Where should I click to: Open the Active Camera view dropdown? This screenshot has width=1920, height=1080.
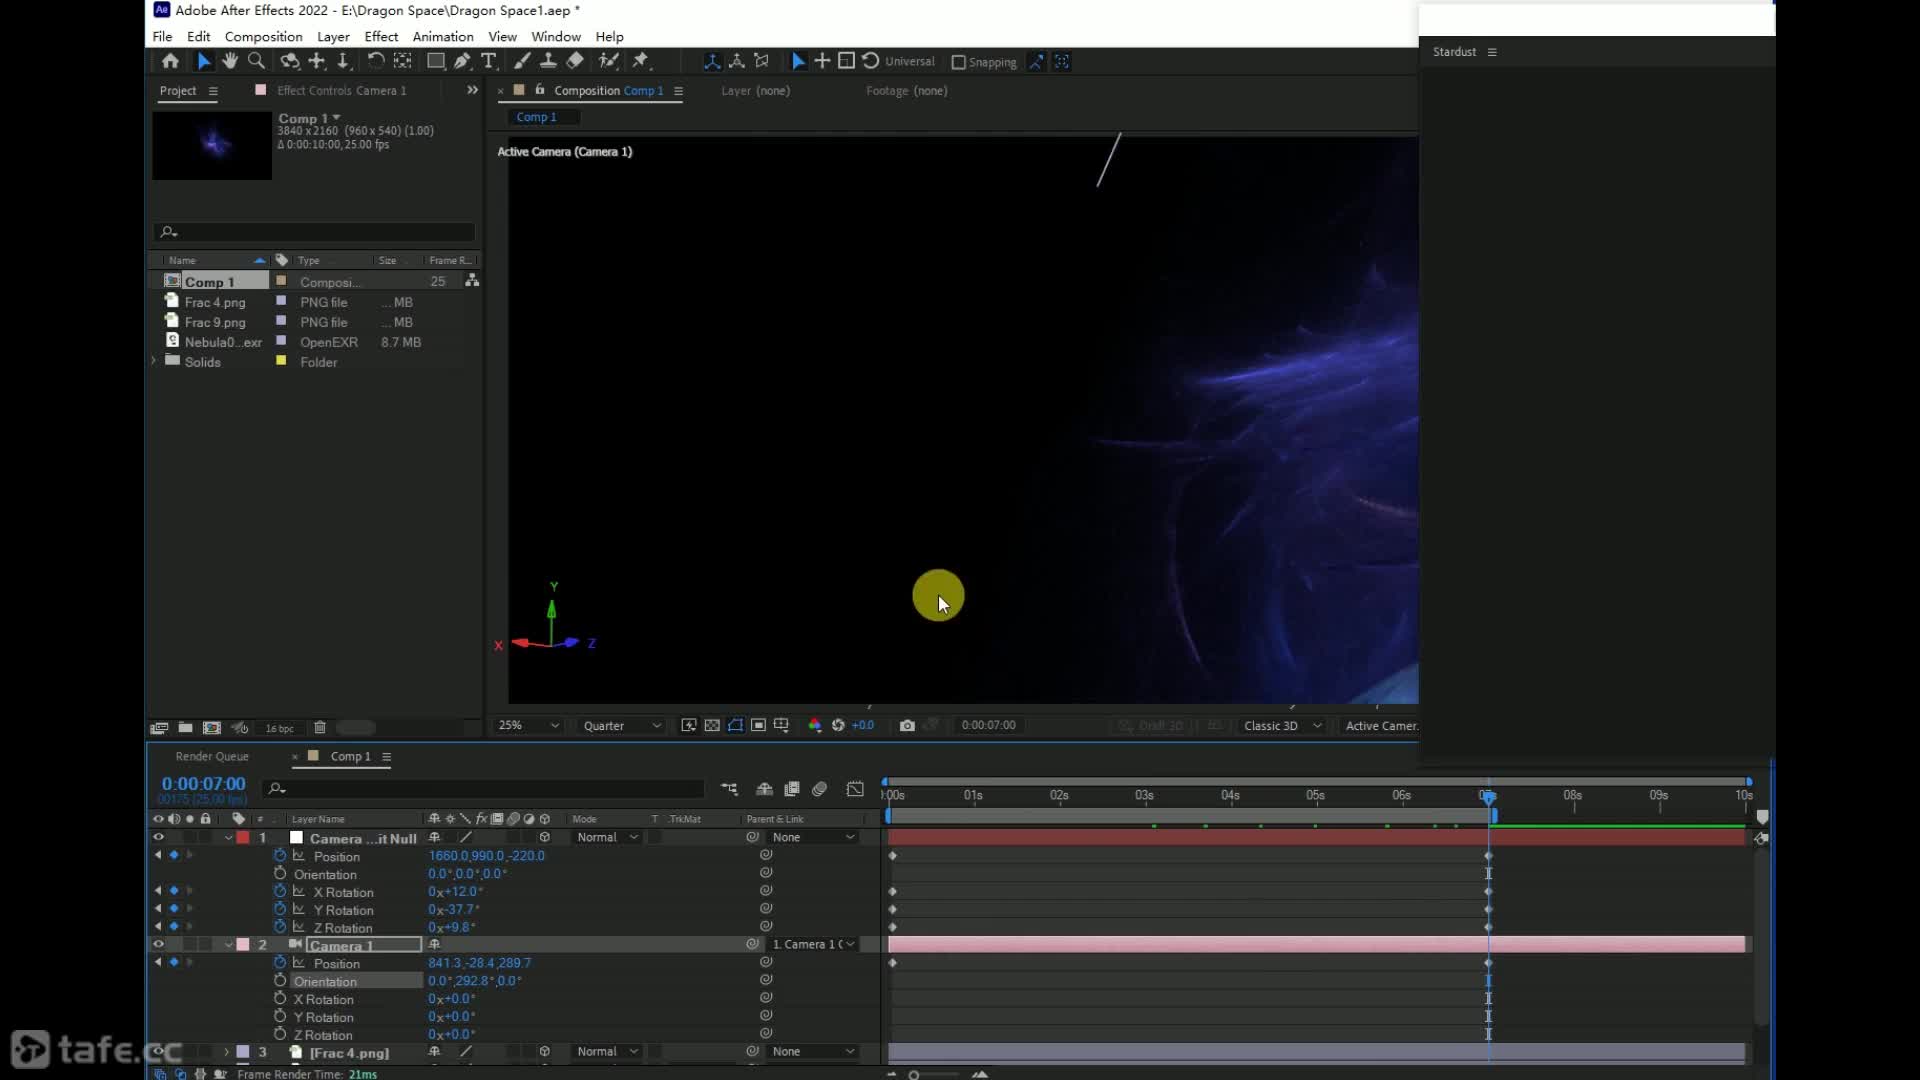coord(1380,725)
